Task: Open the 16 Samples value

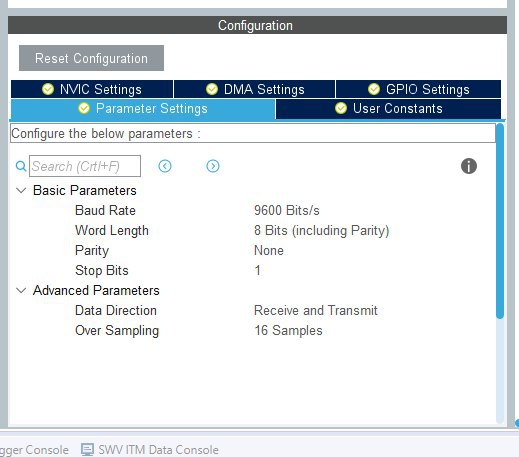Action: 288,331
